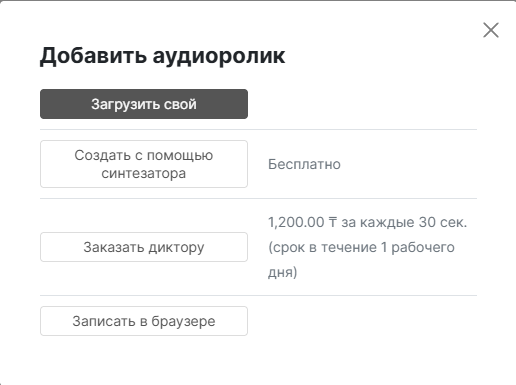Click the divider above Заказать диктору row
Image resolution: width=516 pixels, height=385 pixels.
(x=258, y=198)
